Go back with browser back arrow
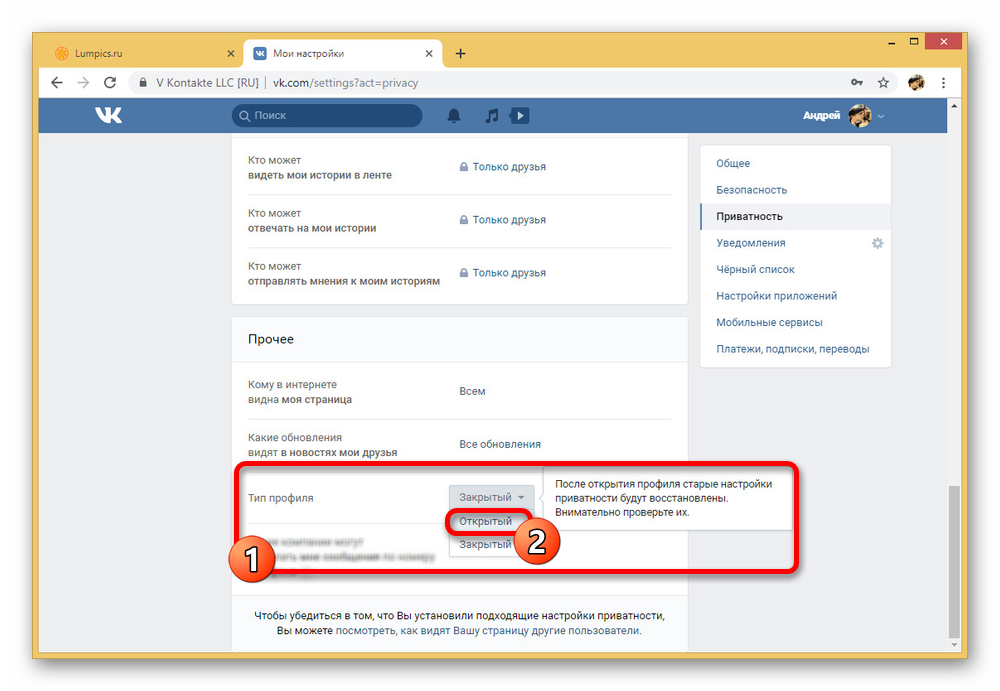Image resolution: width=1000 pixels, height=691 pixels. pos(57,82)
